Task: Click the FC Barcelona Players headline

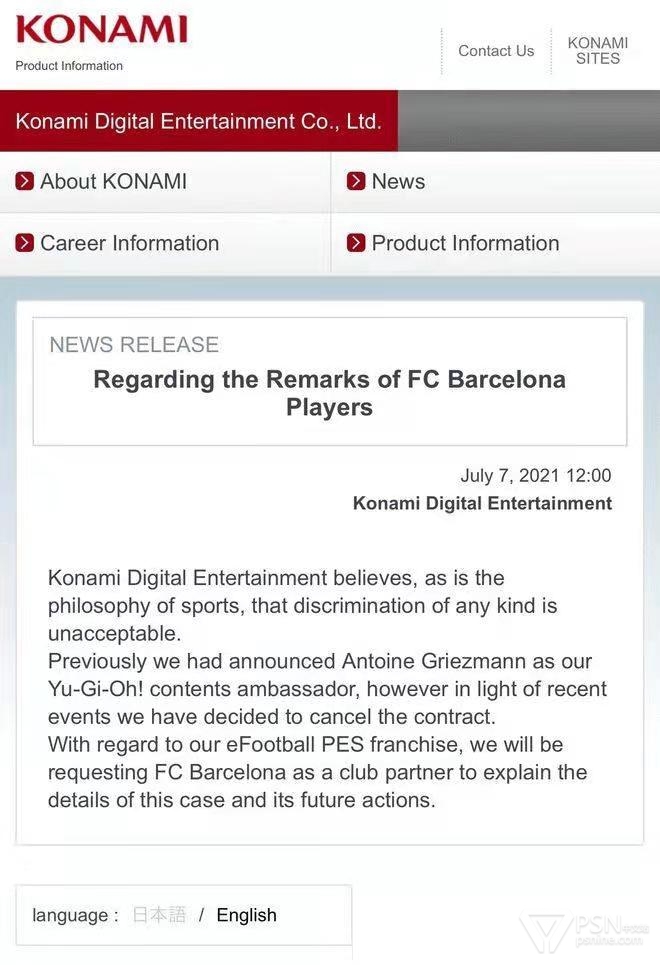Action: pyautogui.click(x=329, y=393)
